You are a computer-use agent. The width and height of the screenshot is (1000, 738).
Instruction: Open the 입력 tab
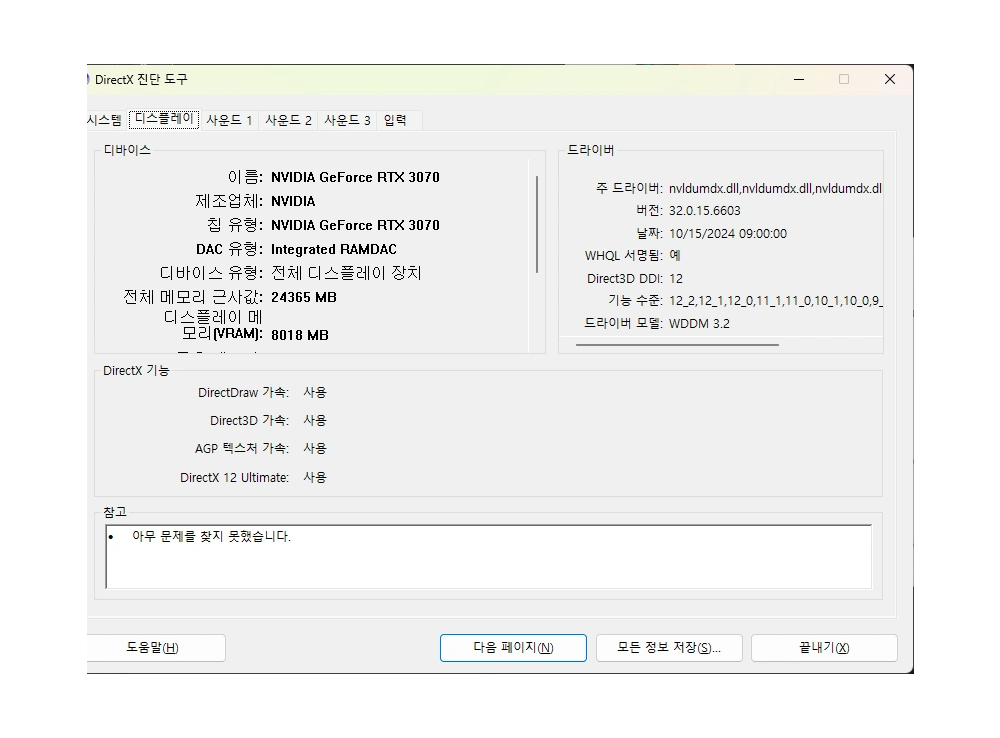coord(395,120)
